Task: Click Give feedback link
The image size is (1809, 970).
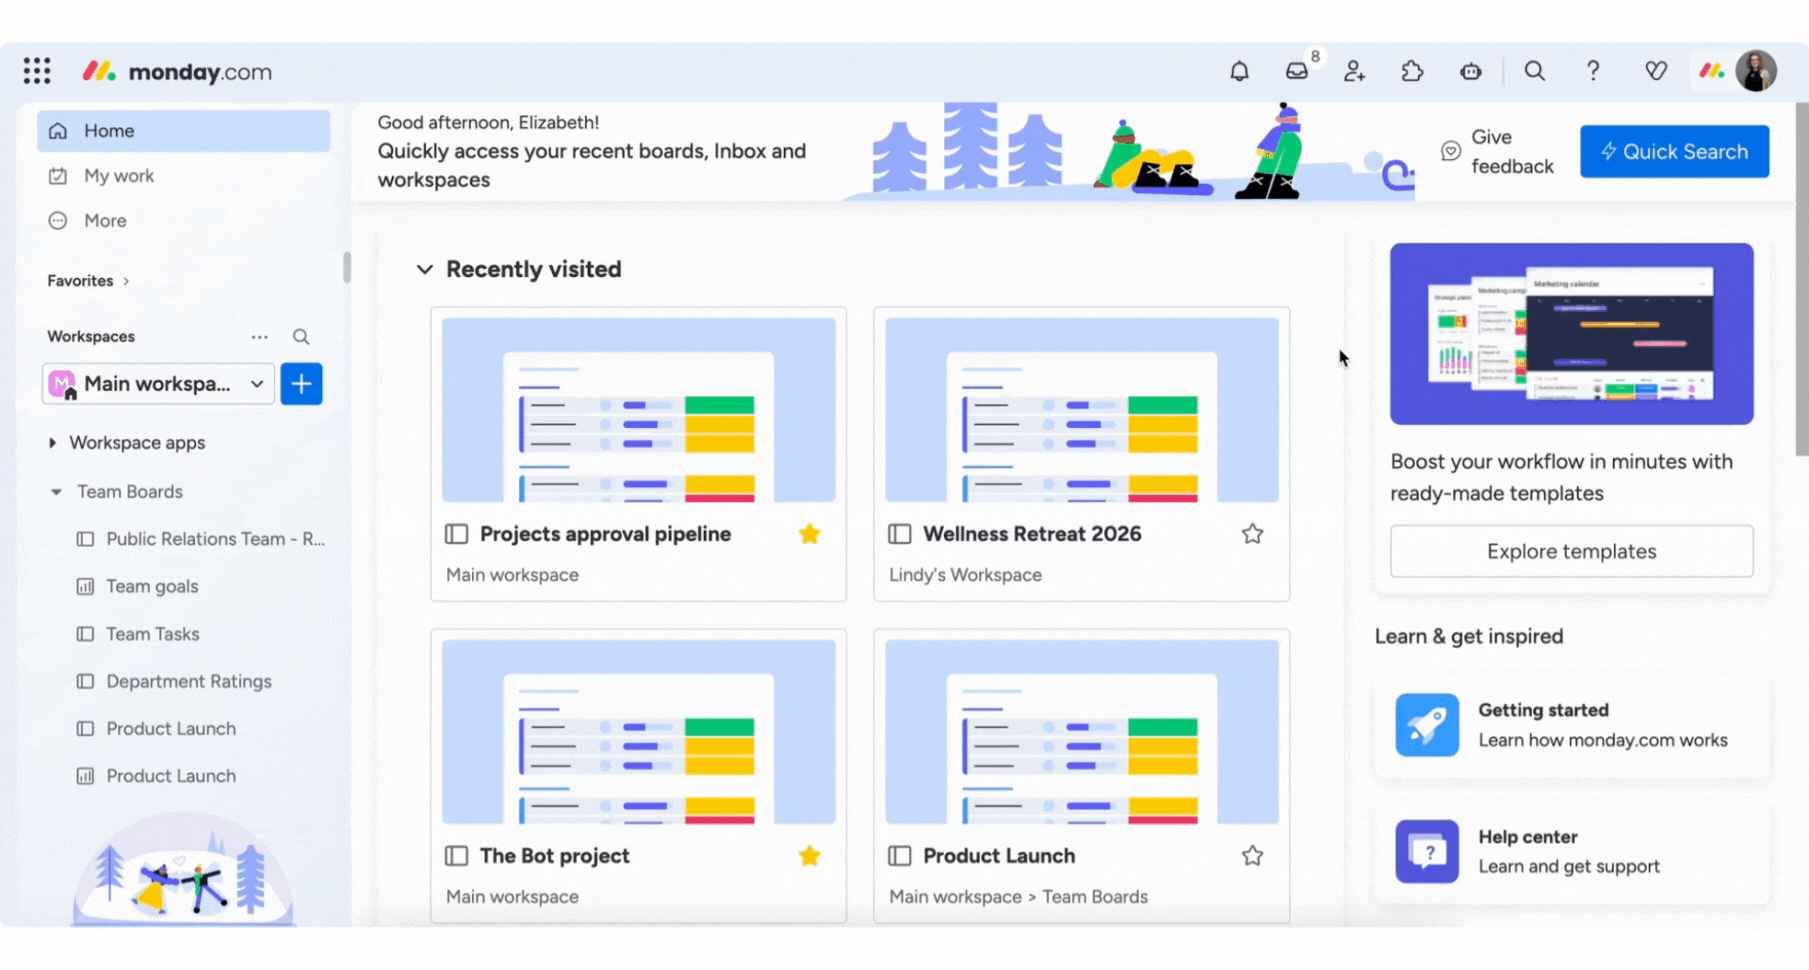Action: [x=1511, y=151]
